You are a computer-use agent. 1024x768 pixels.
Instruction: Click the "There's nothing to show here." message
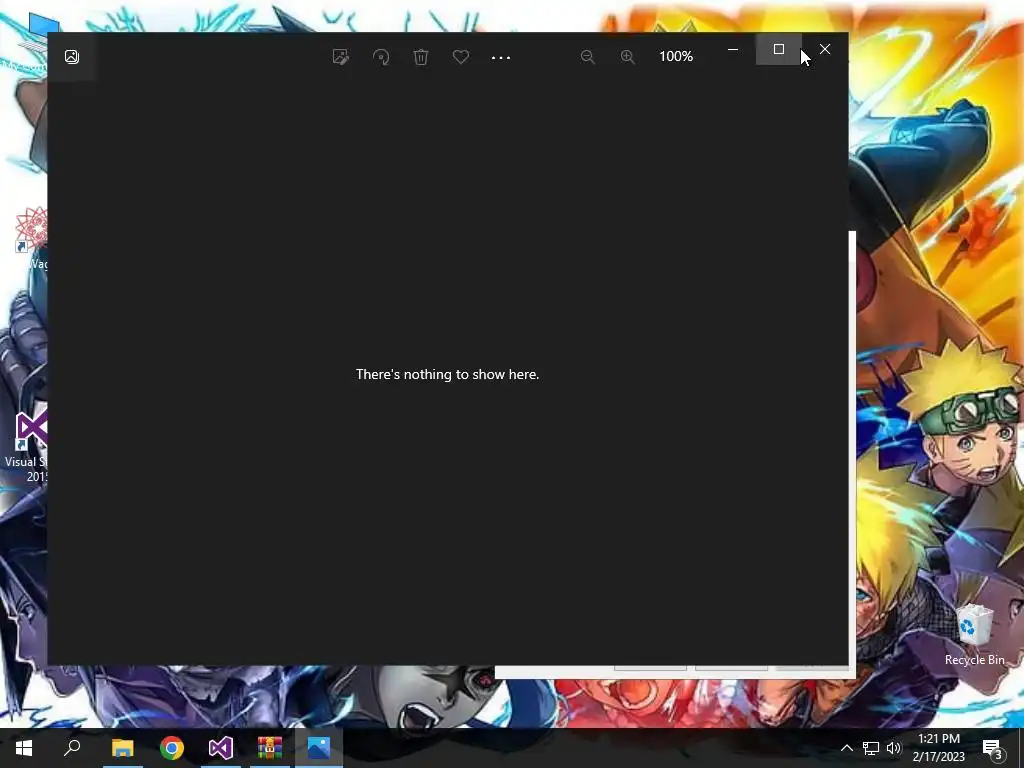coord(447,374)
